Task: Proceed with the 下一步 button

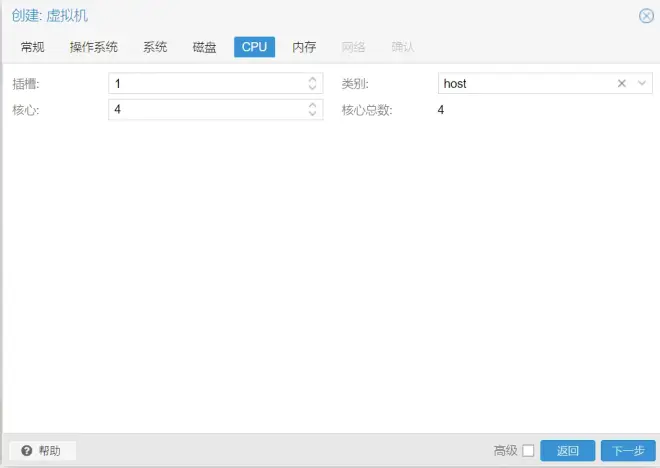Action: pyautogui.click(x=628, y=451)
